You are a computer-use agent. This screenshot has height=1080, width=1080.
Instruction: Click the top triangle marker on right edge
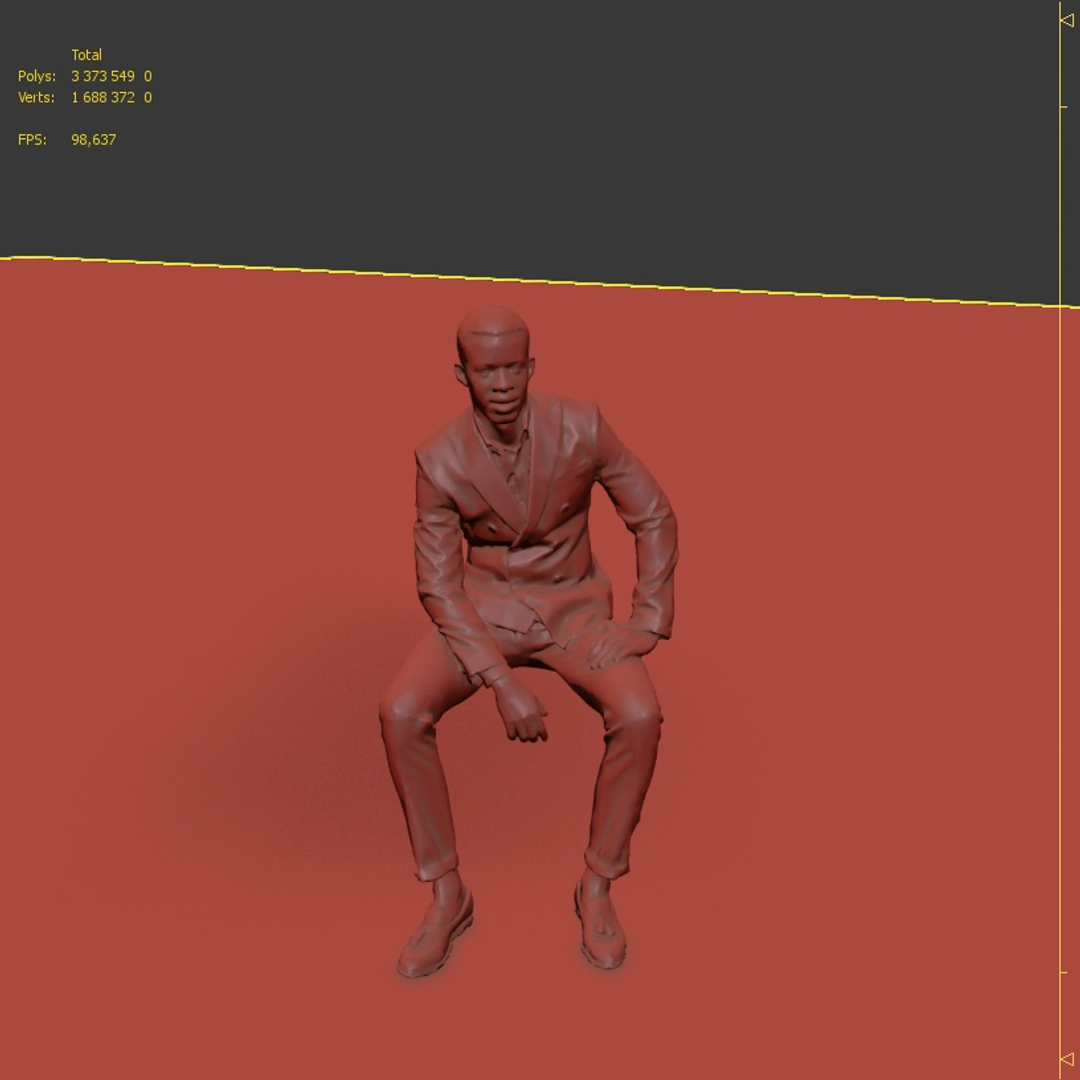tap(1068, 21)
